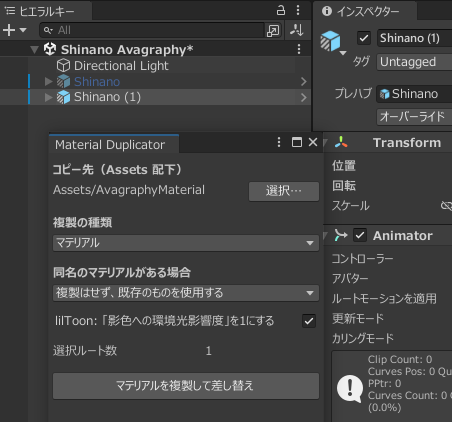Viewport: 452px width, 422px height.
Task: Open the Material Duplicator window options menu
Action: tap(279, 142)
